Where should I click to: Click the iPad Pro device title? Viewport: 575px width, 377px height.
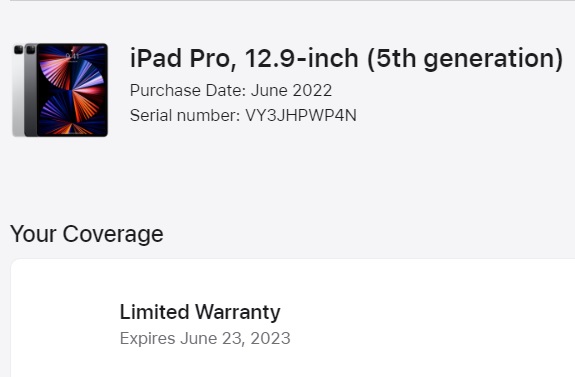346,59
